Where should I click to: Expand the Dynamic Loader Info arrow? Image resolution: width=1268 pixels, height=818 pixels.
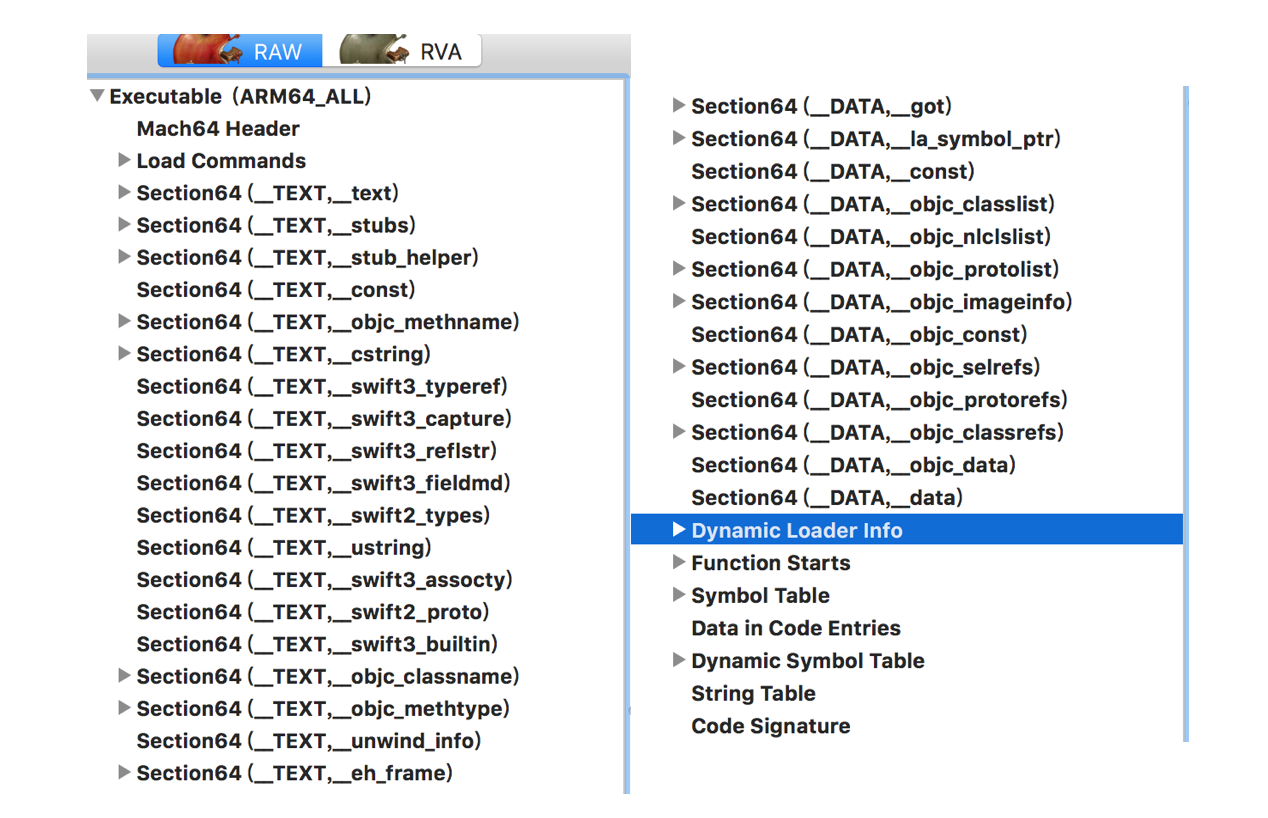point(679,530)
